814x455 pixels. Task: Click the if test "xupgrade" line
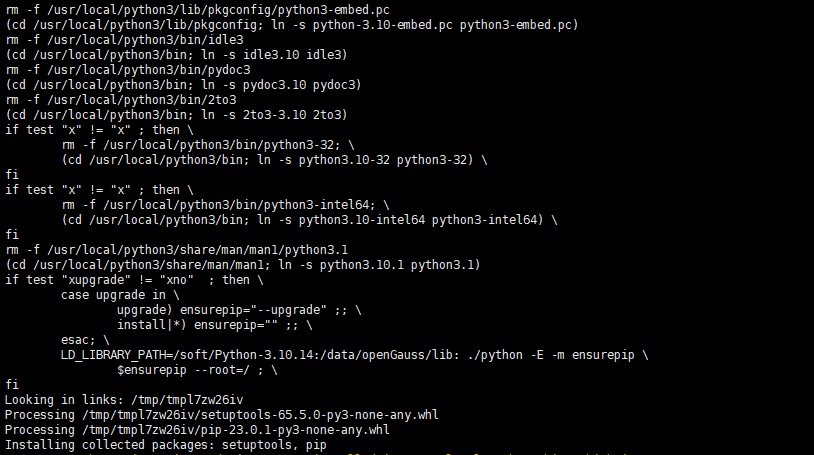pos(128,280)
